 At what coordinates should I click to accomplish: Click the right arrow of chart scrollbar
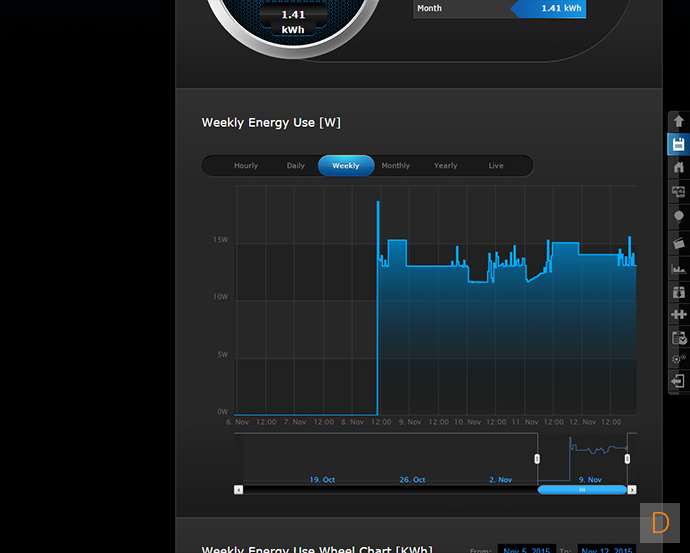coord(632,490)
